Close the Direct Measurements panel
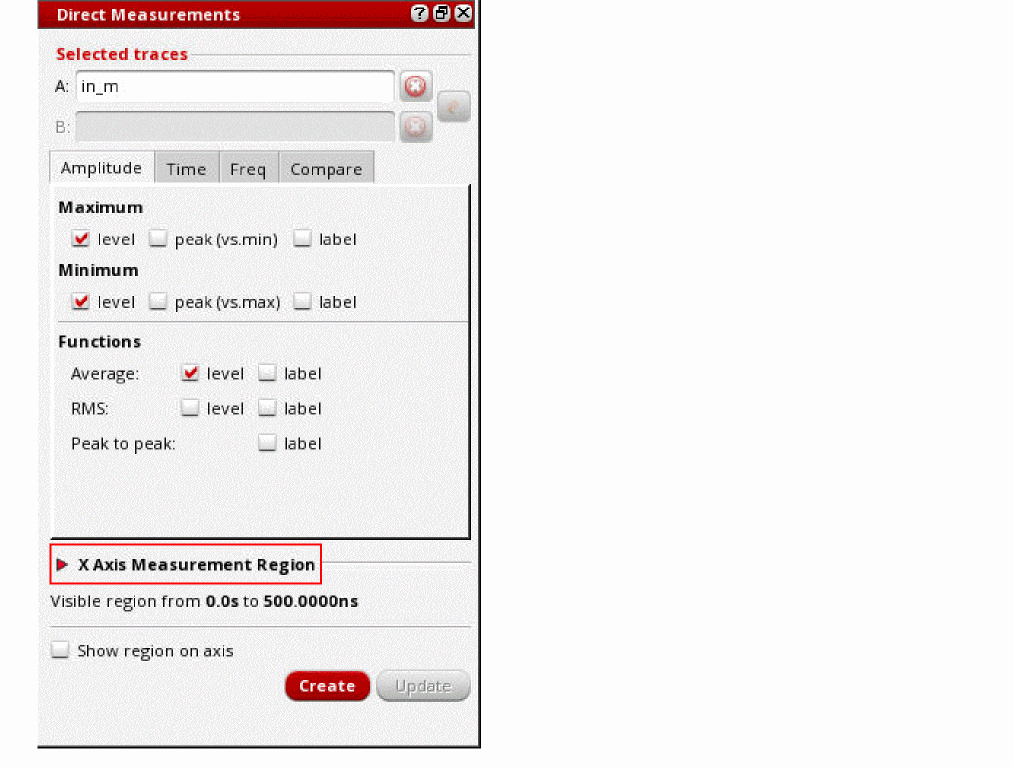 pyautogui.click(x=463, y=13)
